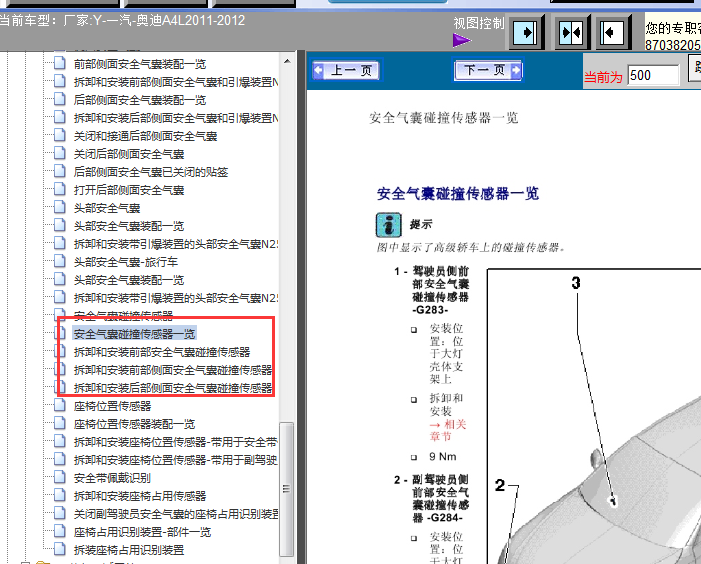Open 拆卸和安装后部侧面安全气囊碰撞传感器 entry
This screenshot has width=701, height=564.
173,388
